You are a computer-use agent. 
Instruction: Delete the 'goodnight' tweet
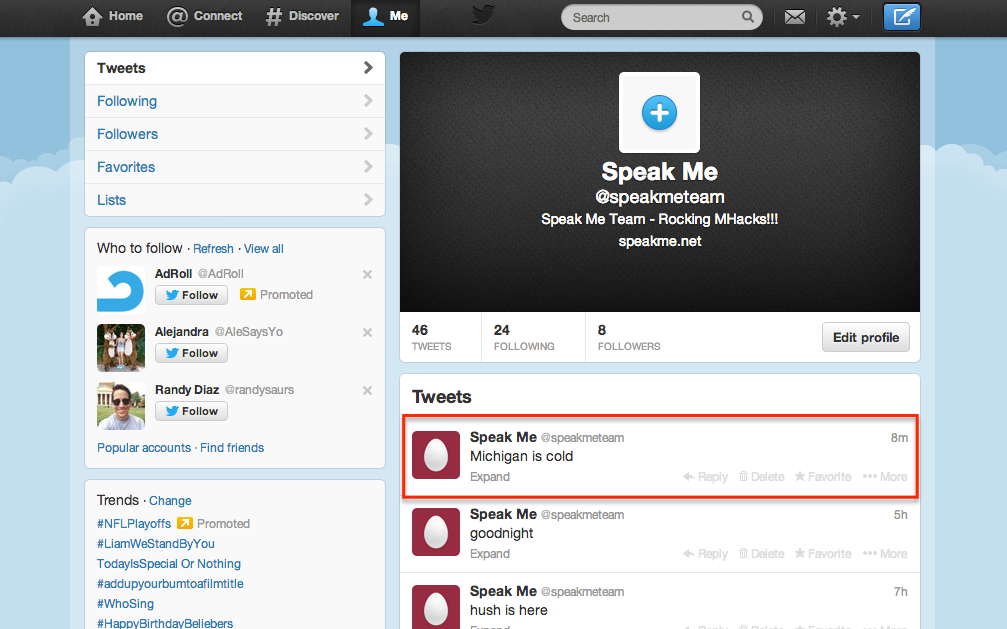762,554
